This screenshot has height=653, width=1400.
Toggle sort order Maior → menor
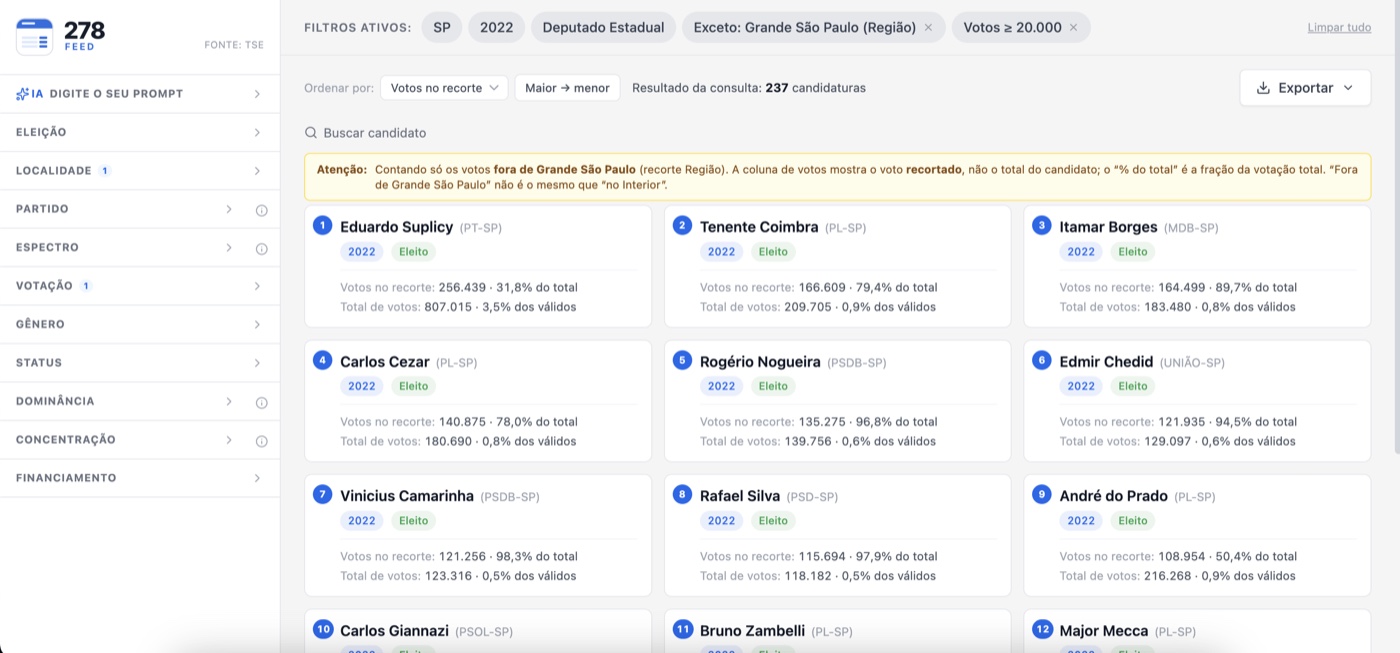567,88
